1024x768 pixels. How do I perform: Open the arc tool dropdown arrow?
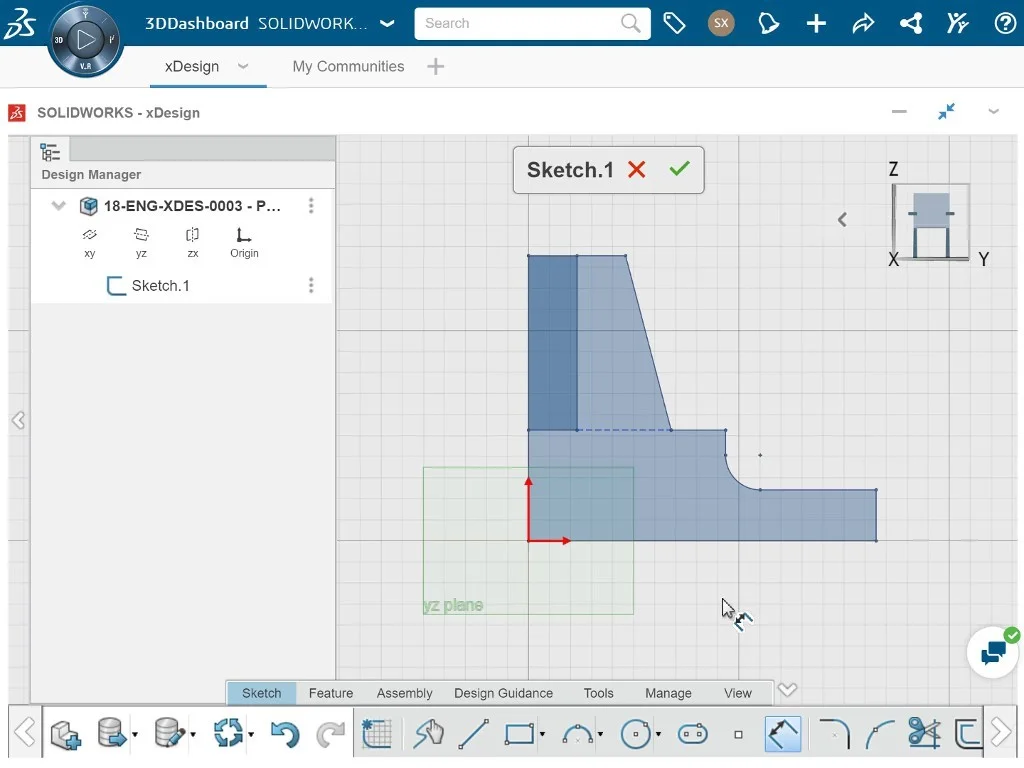pyautogui.click(x=600, y=735)
